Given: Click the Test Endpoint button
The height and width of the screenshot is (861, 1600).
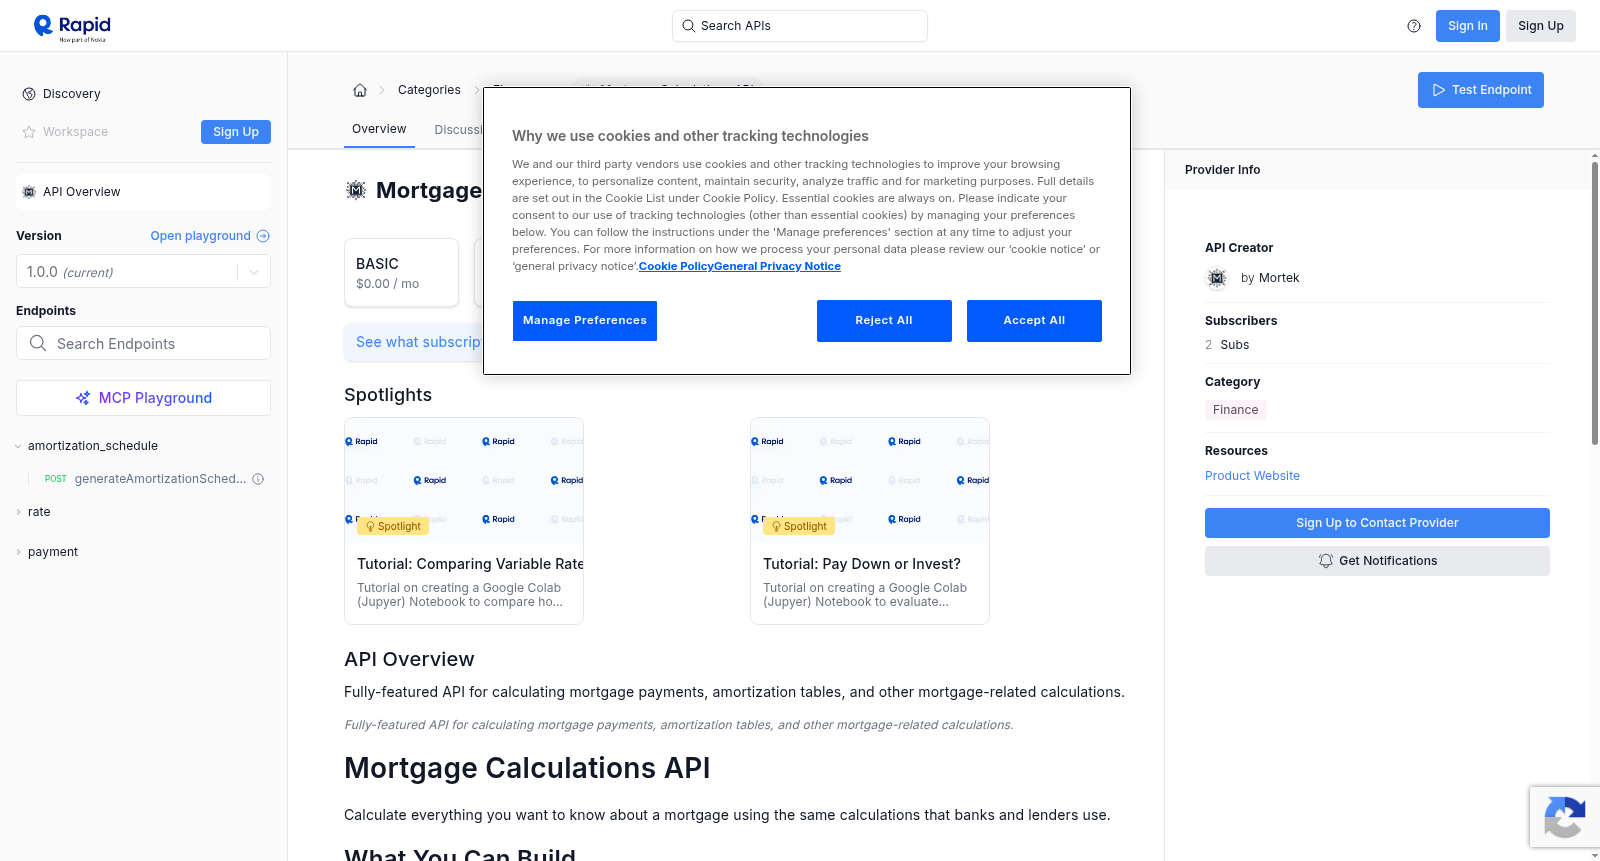Looking at the screenshot, I should point(1481,90).
